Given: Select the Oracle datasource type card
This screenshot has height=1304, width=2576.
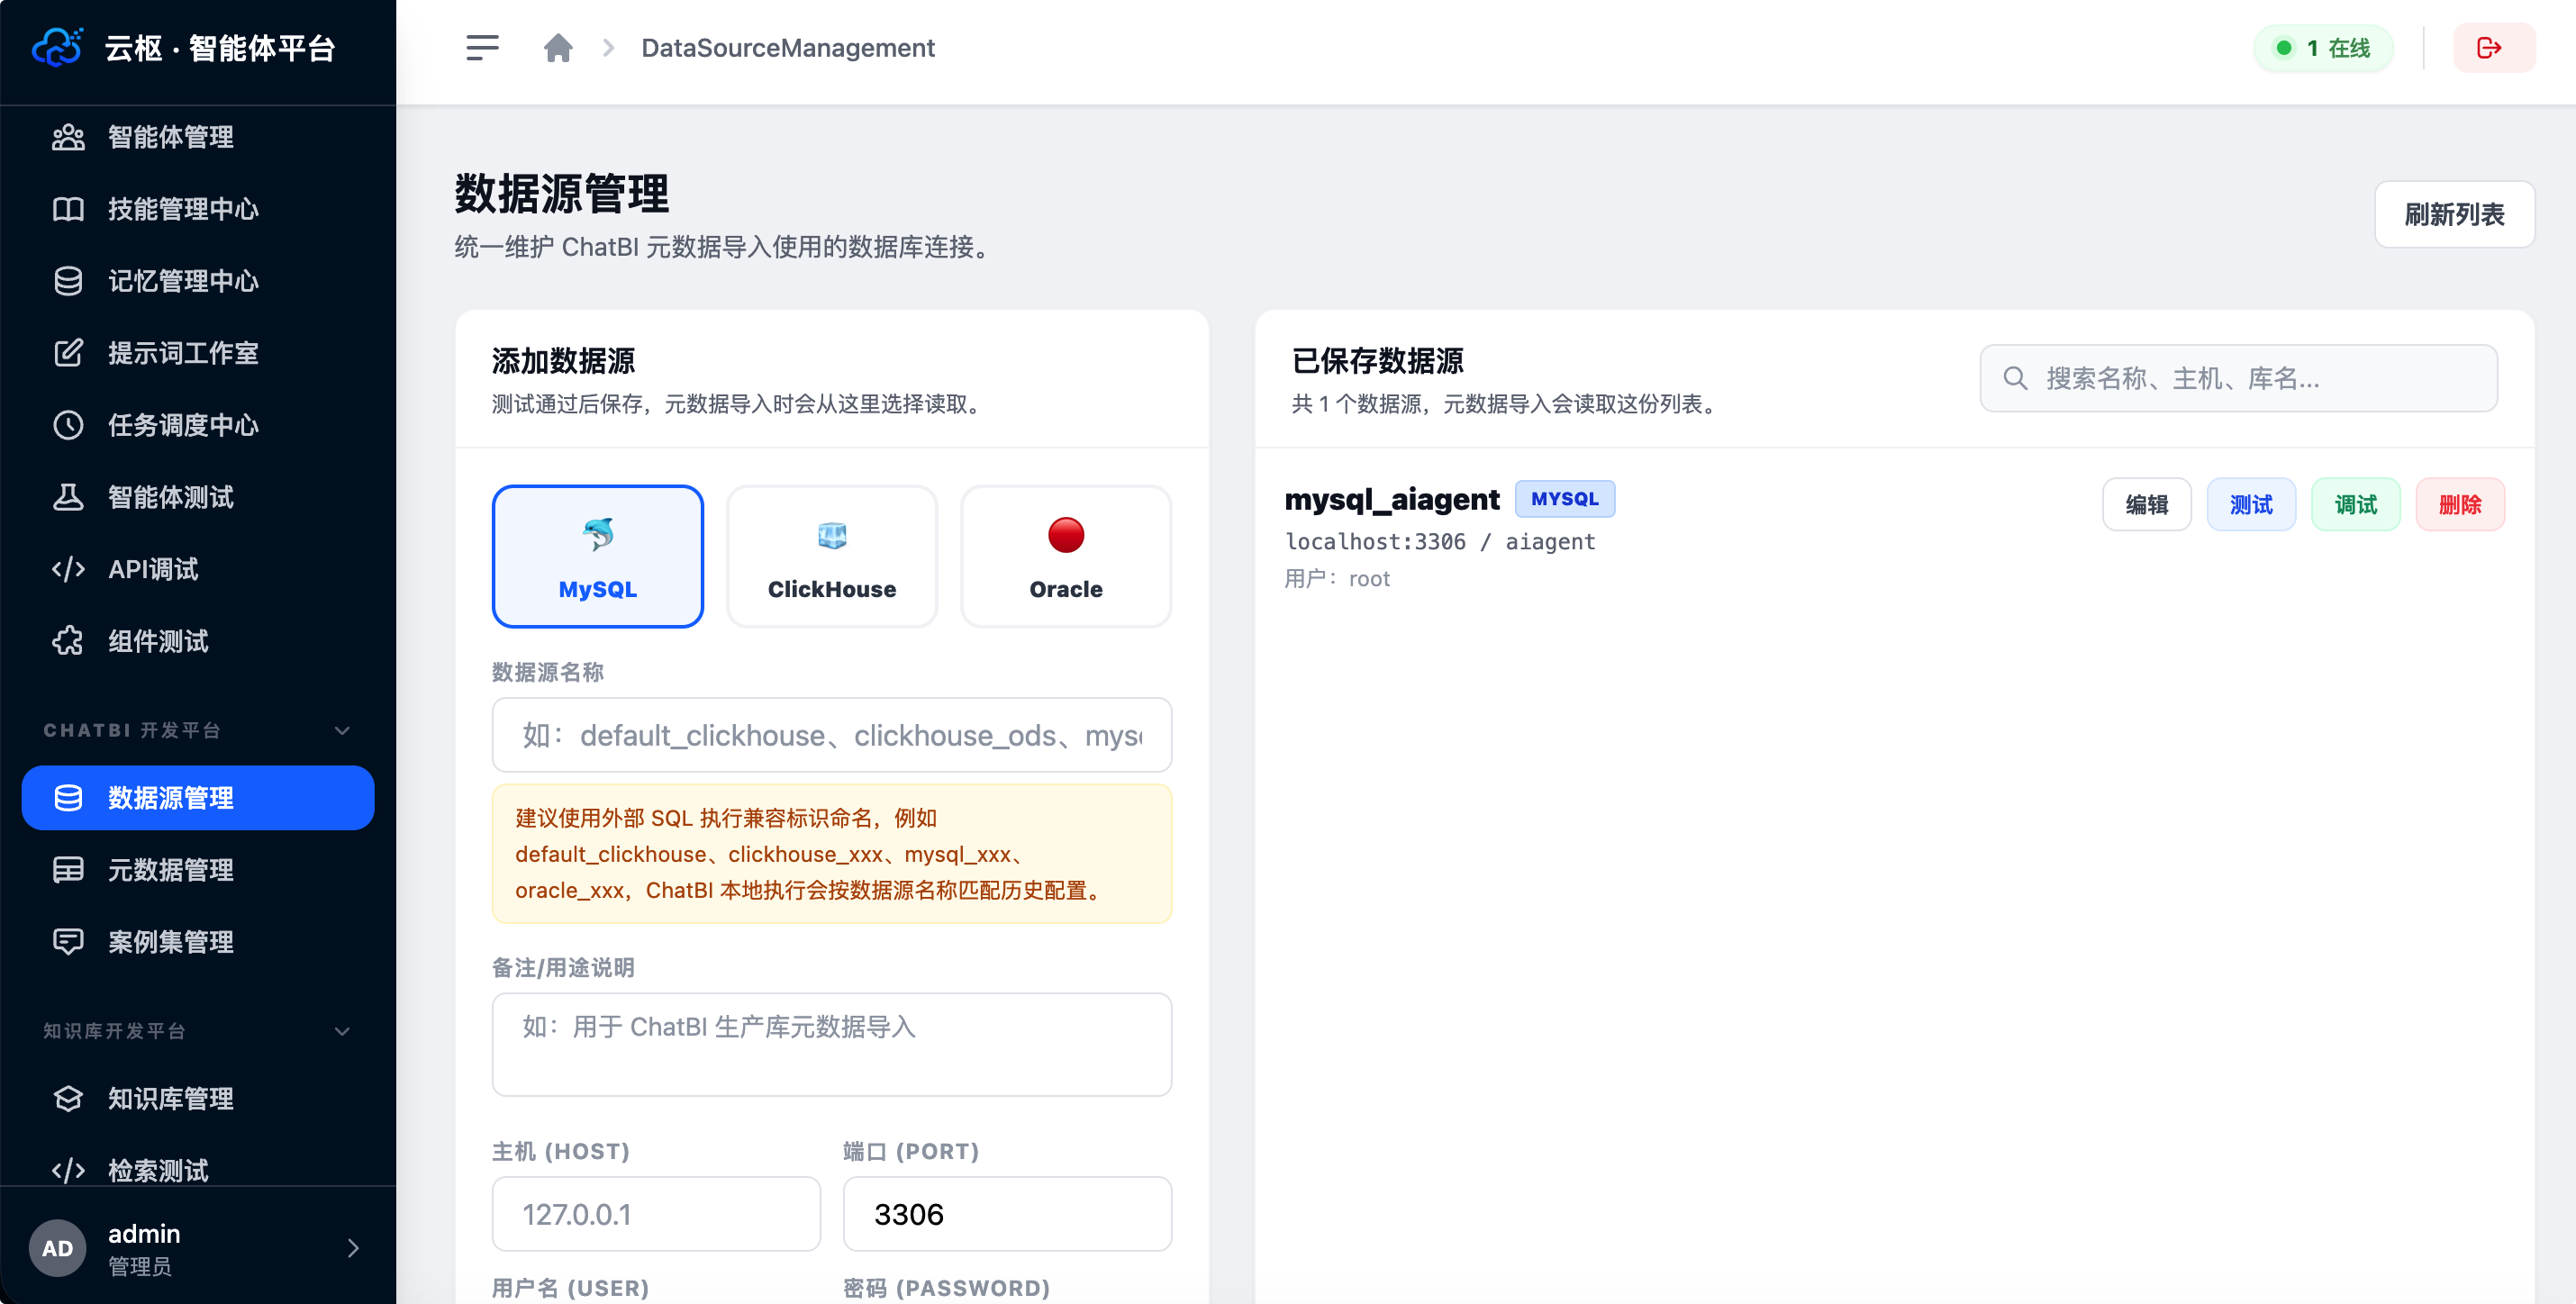Looking at the screenshot, I should point(1066,557).
